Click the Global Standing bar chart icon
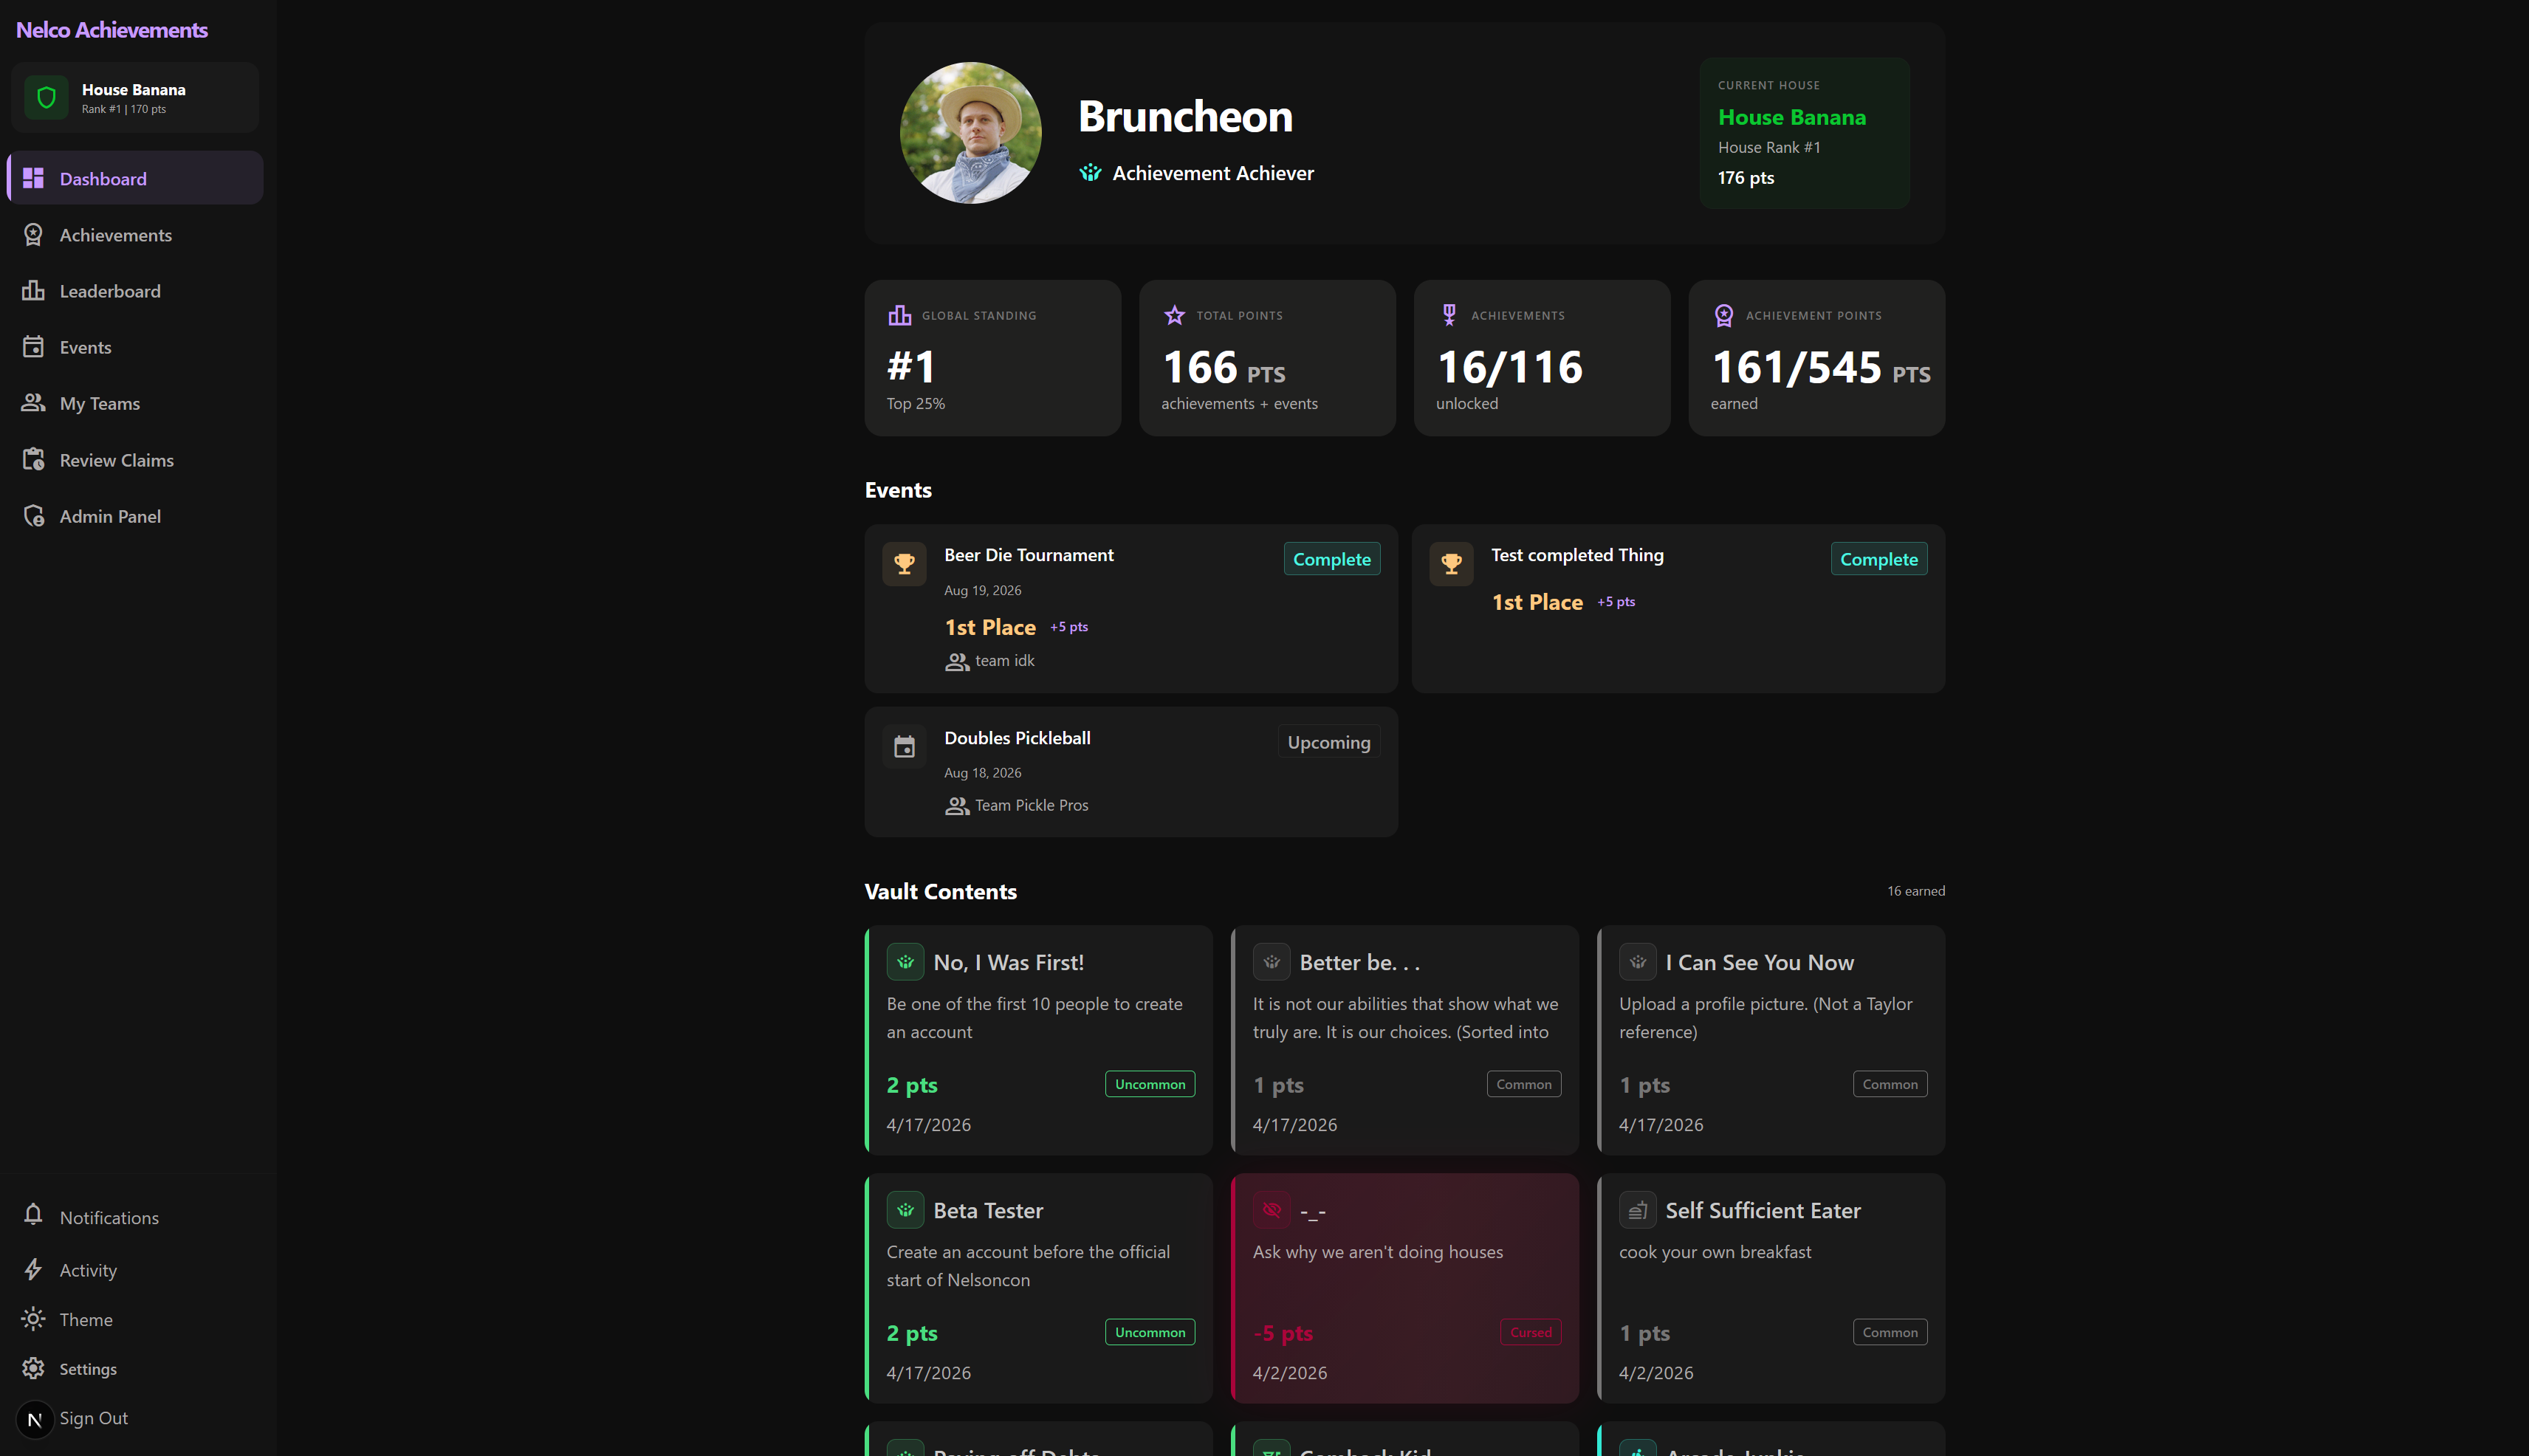Viewport: 2529px width, 1456px height. (901, 315)
